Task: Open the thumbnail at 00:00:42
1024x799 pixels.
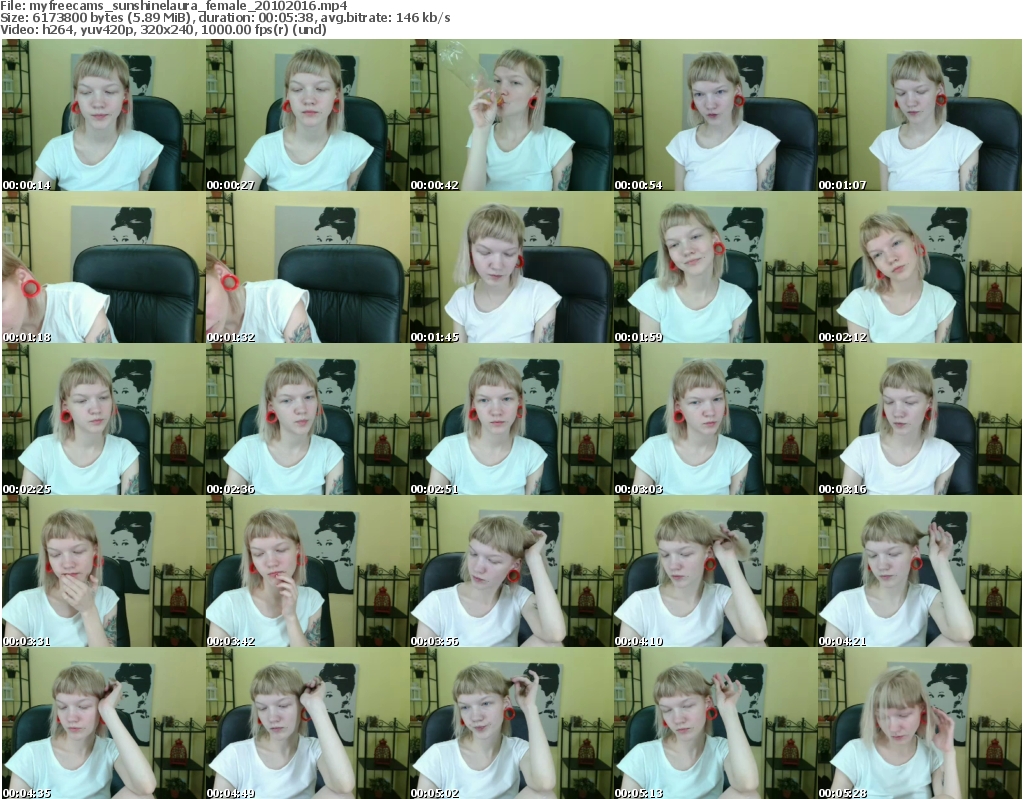Action: (x=511, y=115)
